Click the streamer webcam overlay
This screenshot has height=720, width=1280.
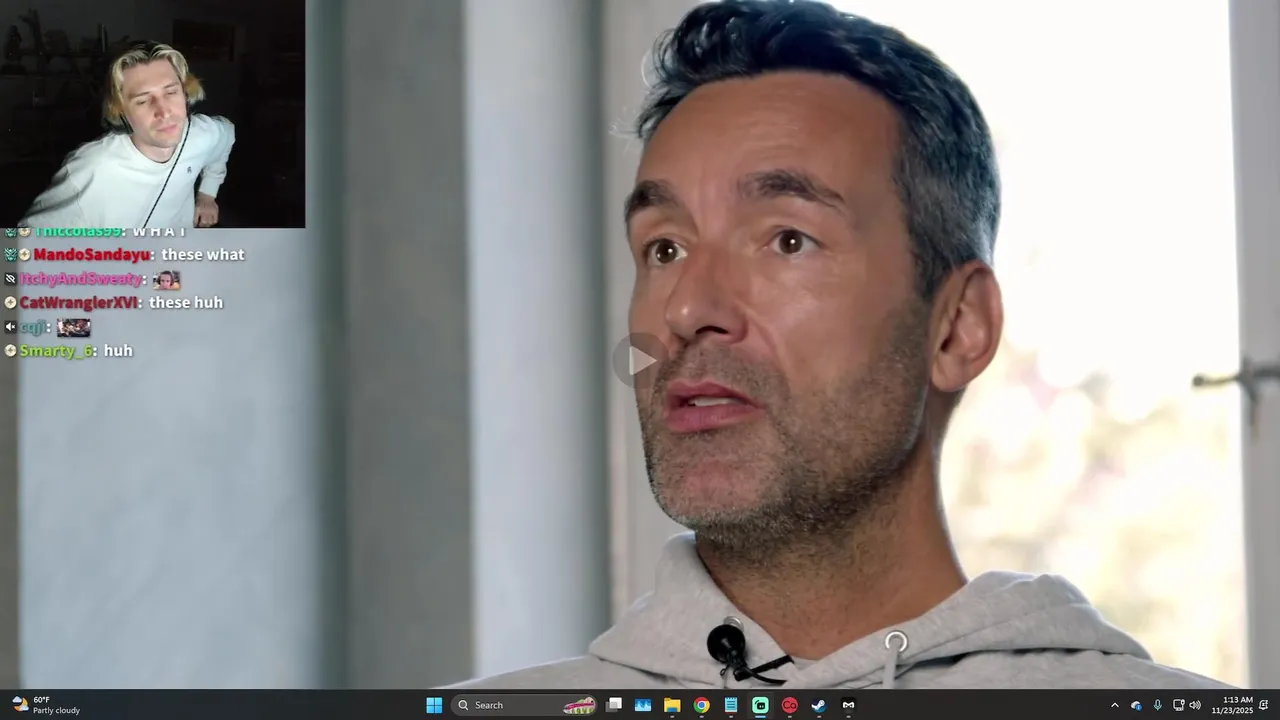tap(152, 114)
